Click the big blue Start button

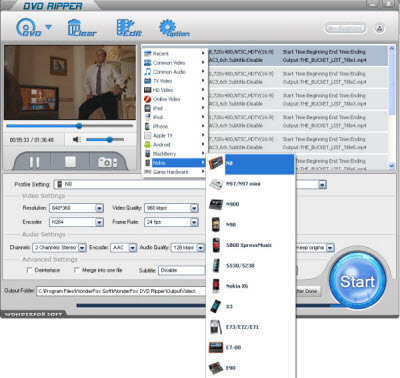[358, 281]
